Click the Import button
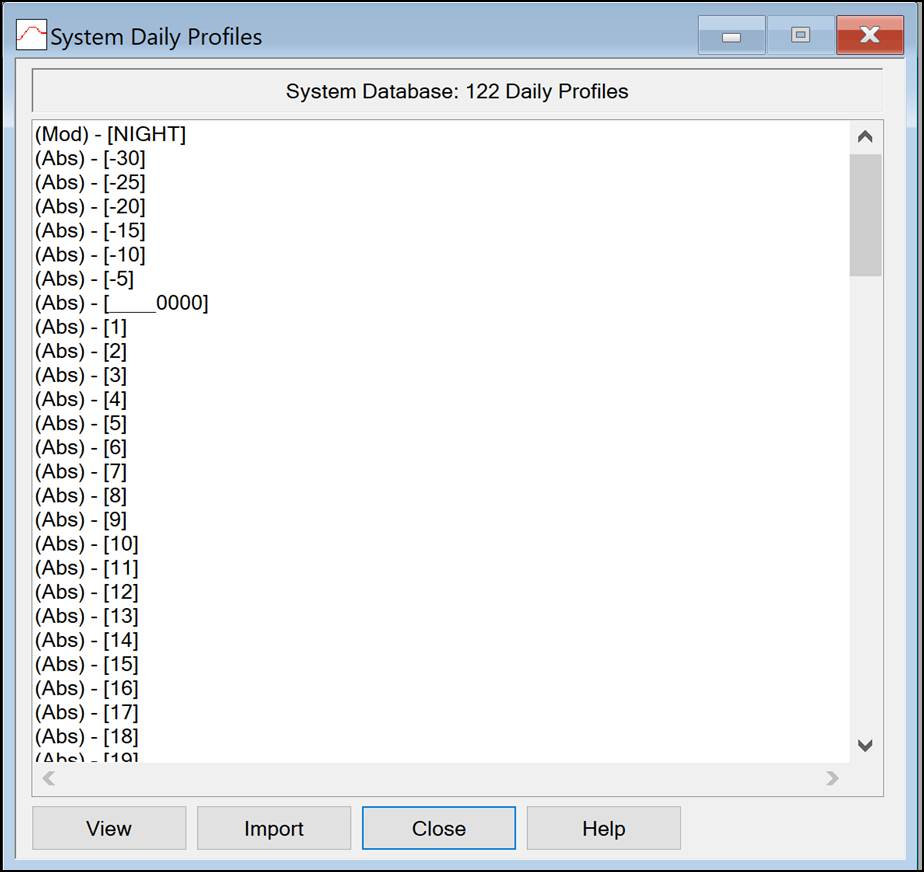Screen dimensions: 924x872 (274, 828)
